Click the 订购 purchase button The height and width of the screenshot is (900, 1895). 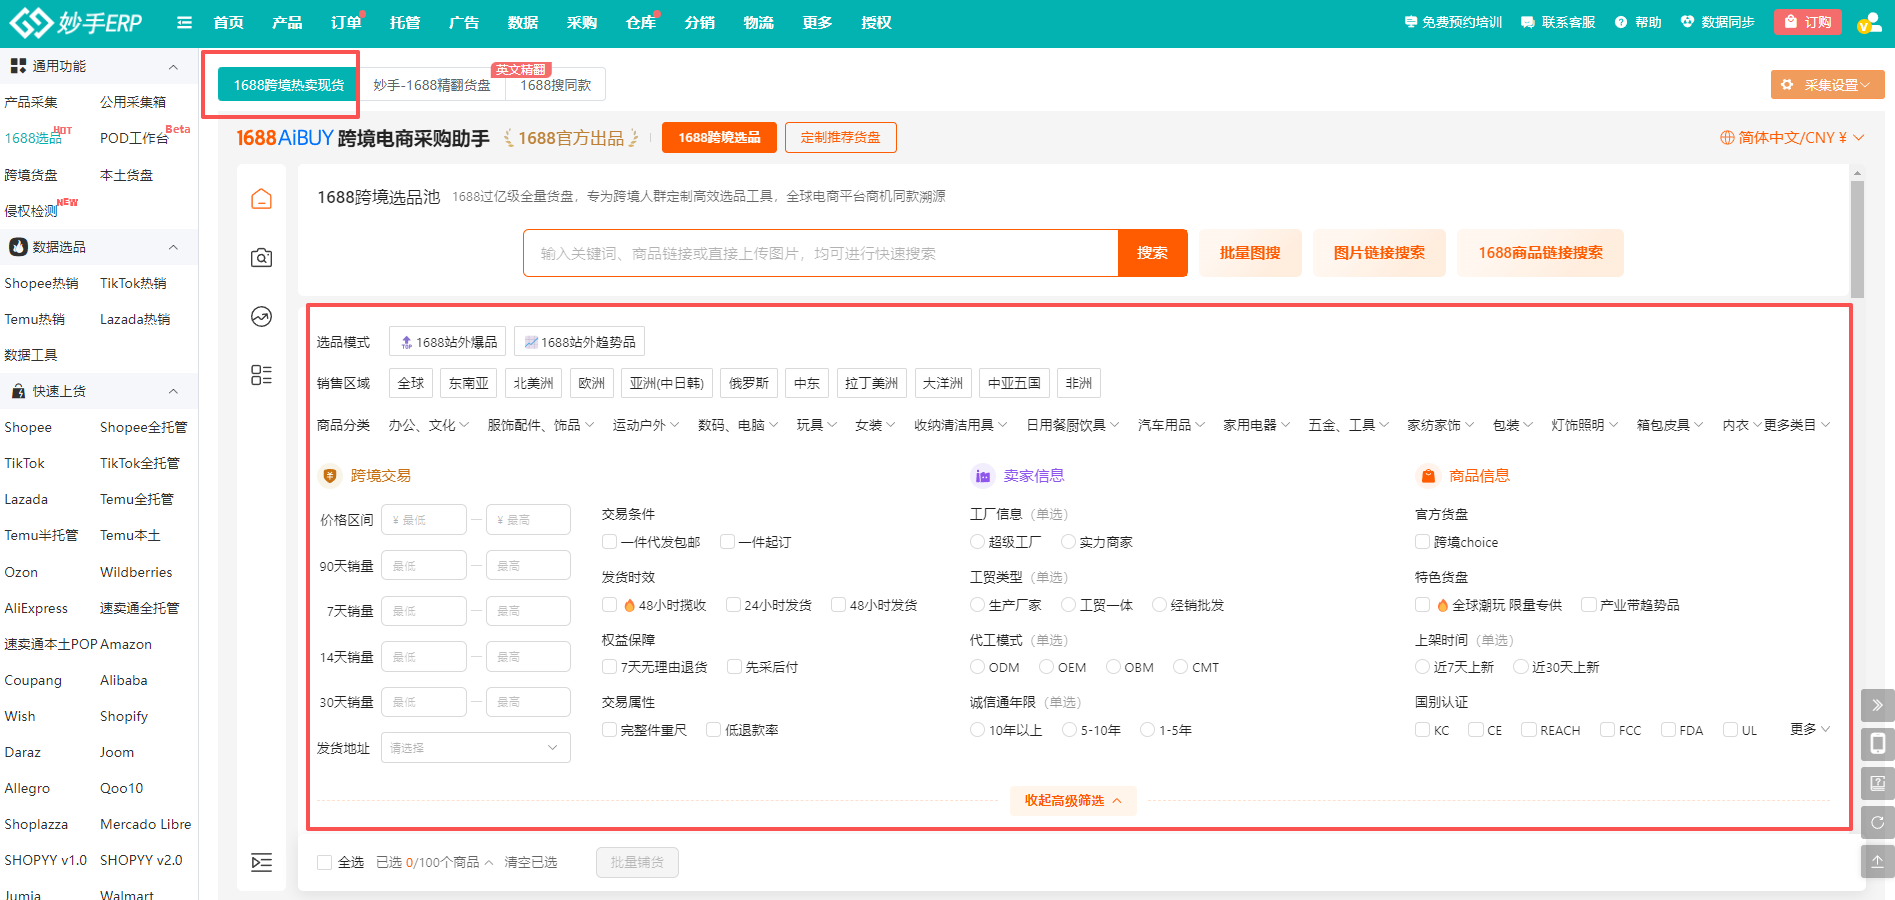[1807, 22]
